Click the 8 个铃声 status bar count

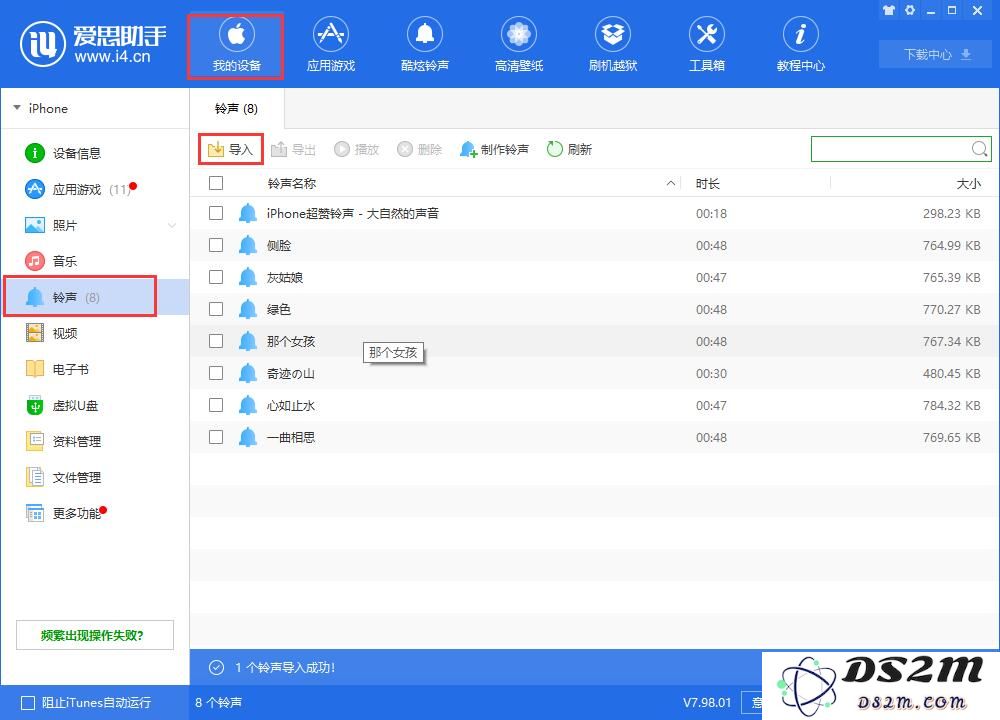(219, 703)
